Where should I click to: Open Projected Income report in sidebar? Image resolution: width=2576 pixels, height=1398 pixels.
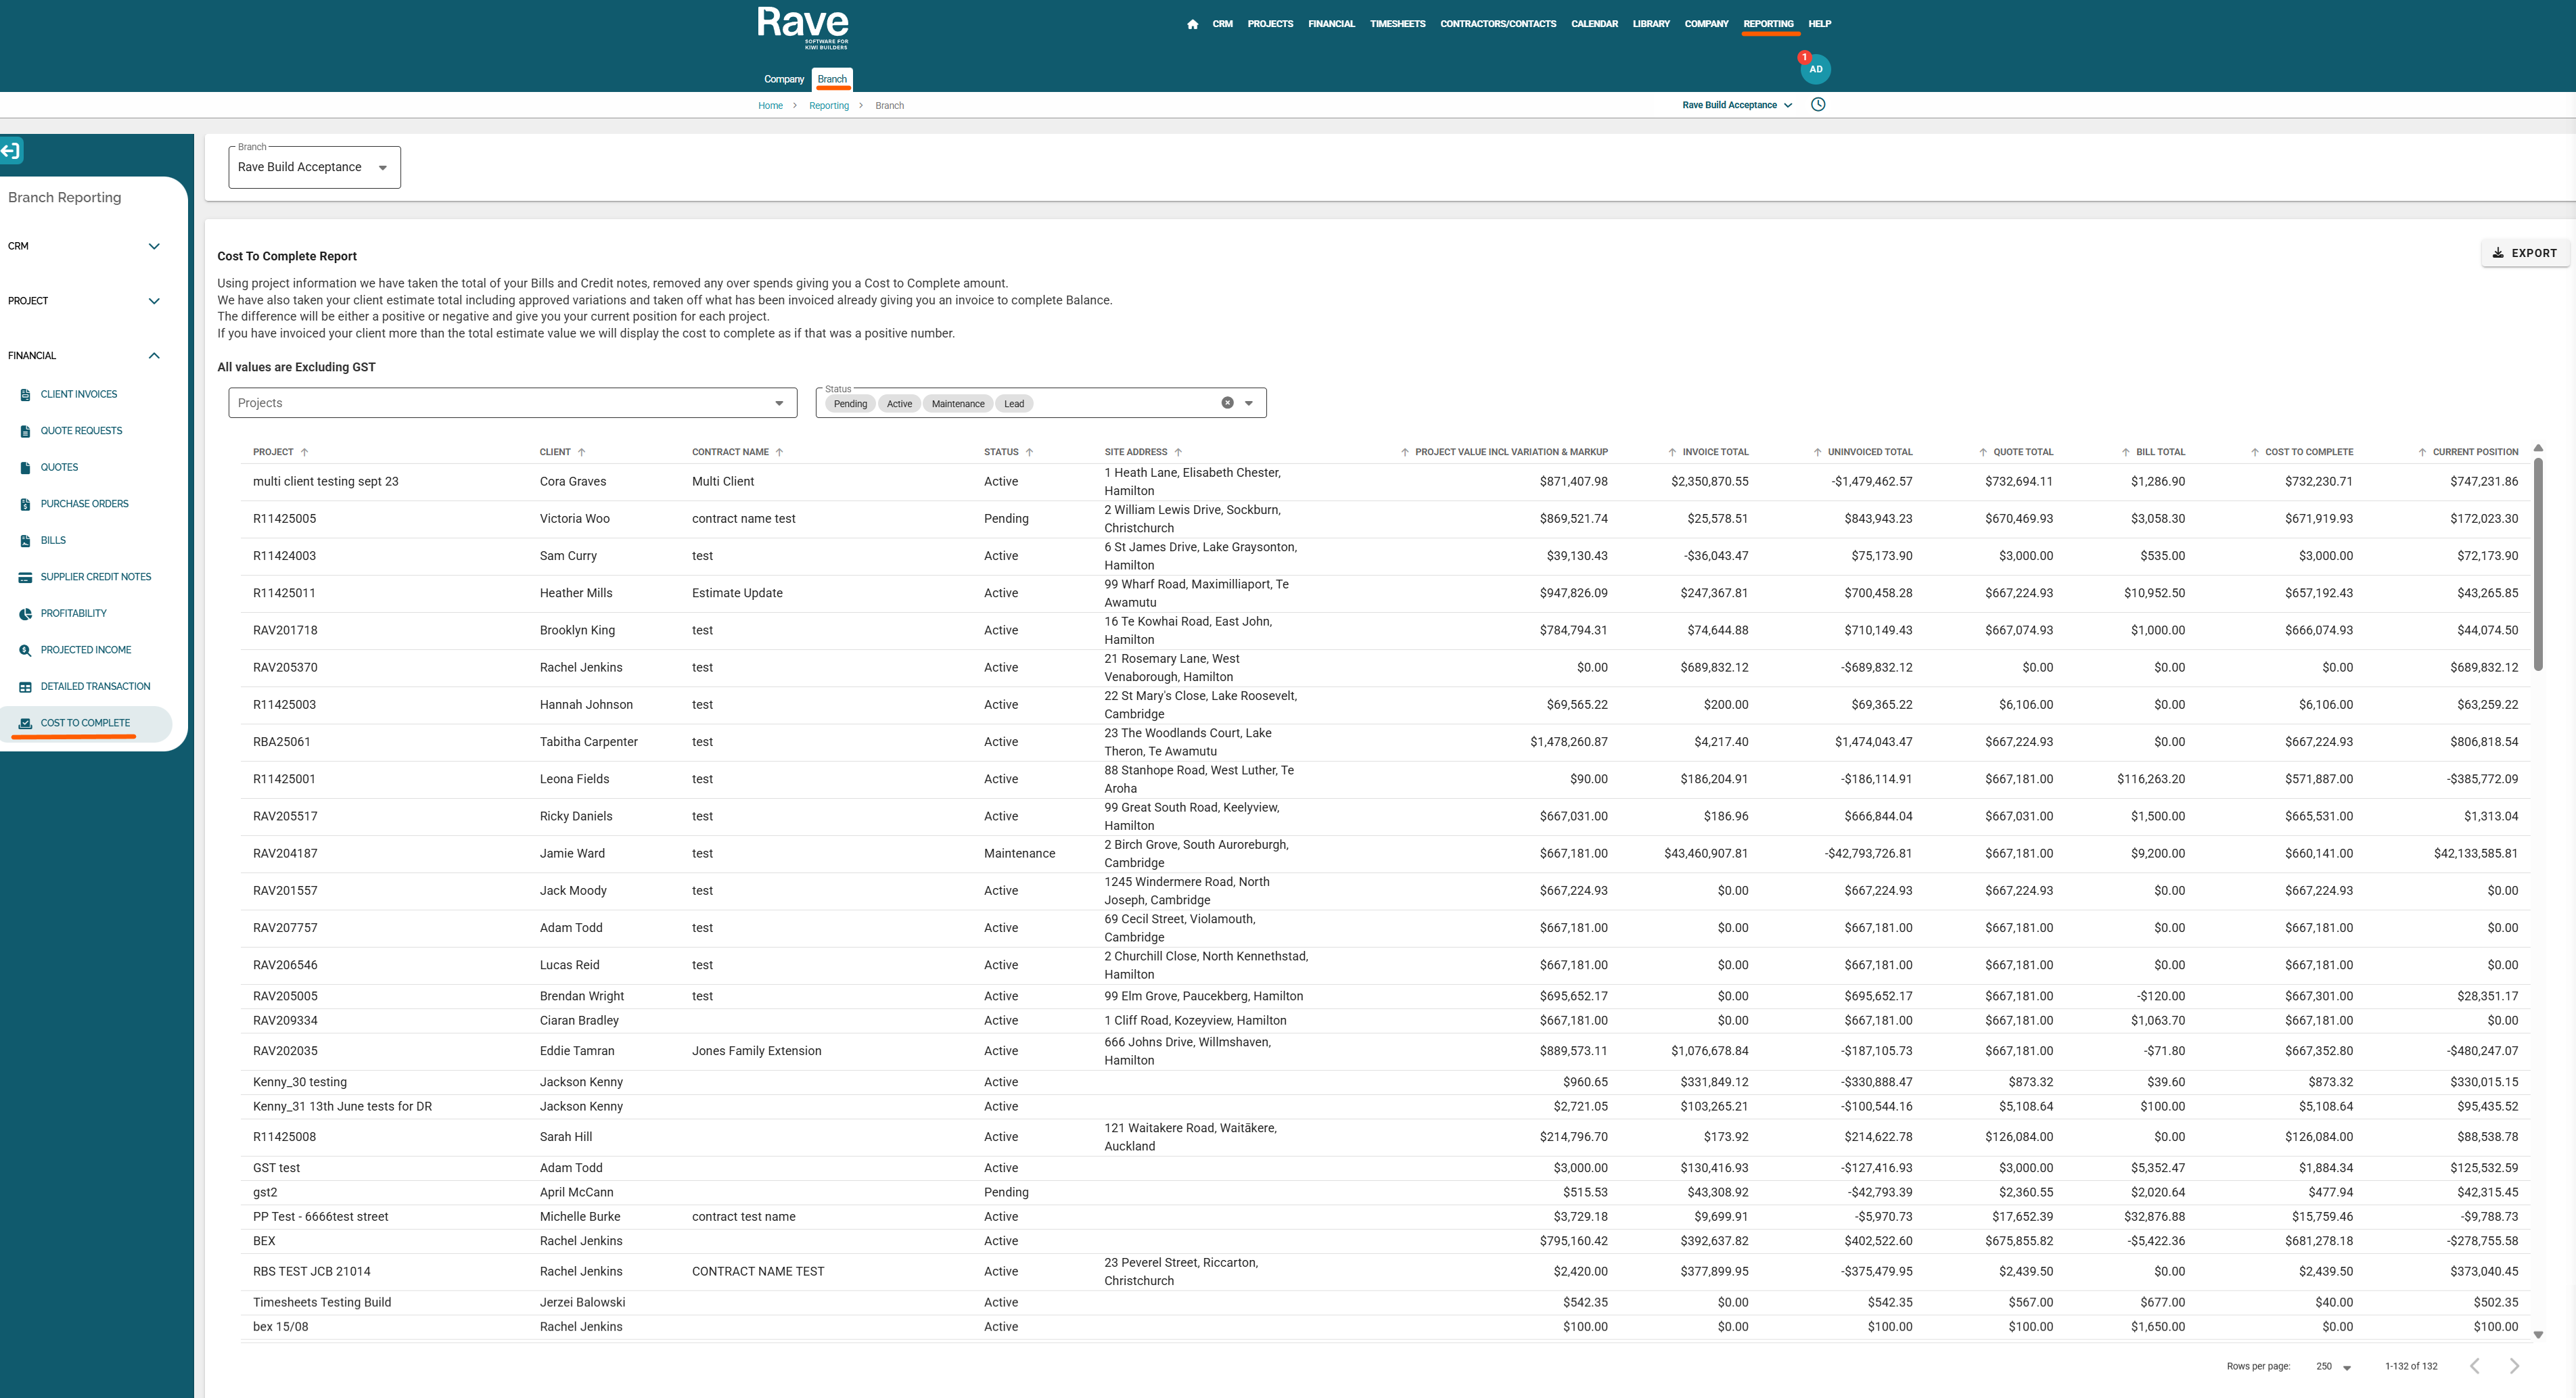point(85,650)
